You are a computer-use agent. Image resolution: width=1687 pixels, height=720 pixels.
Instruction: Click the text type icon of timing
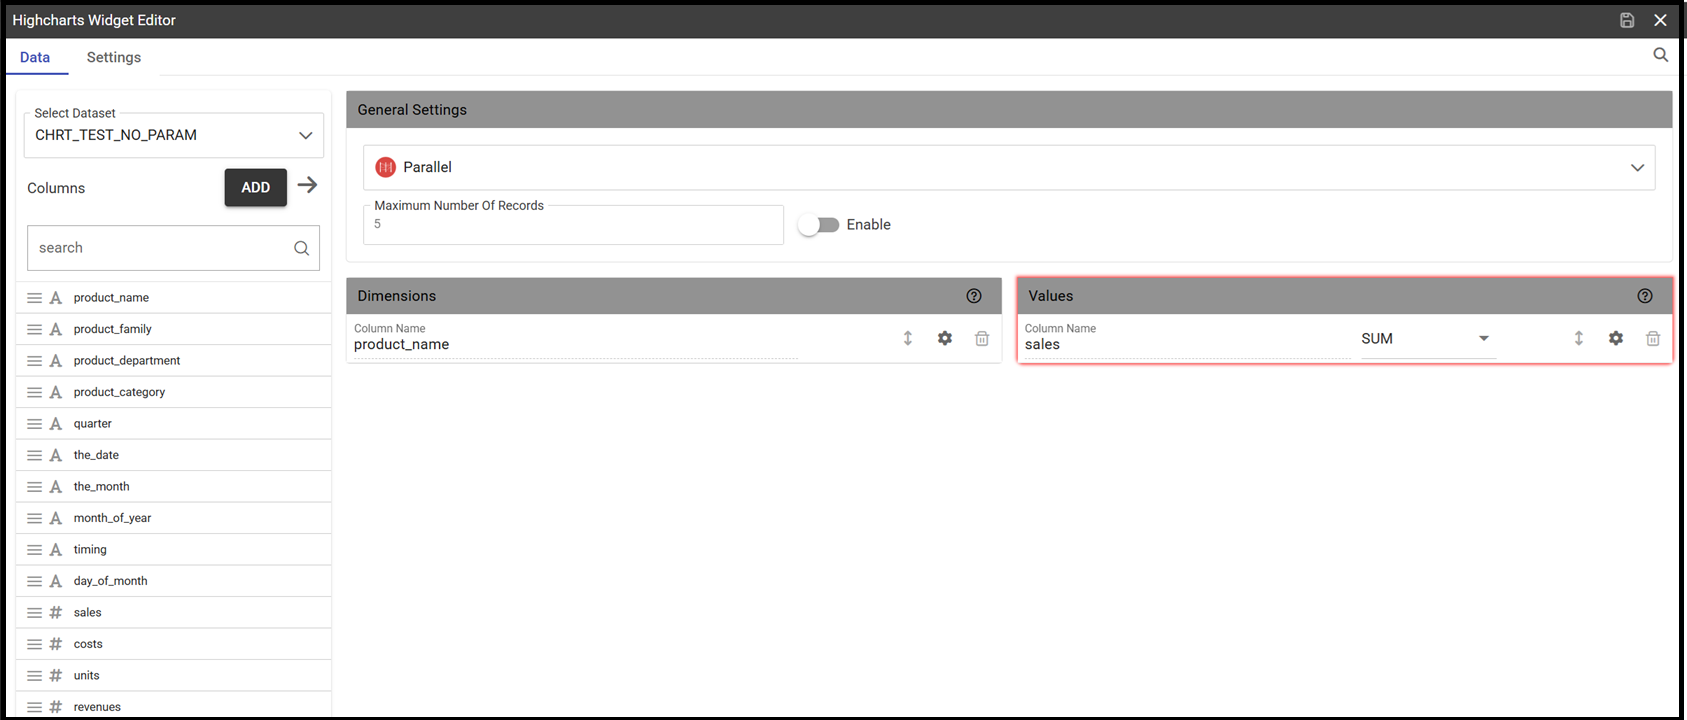(x=56, y=550)
